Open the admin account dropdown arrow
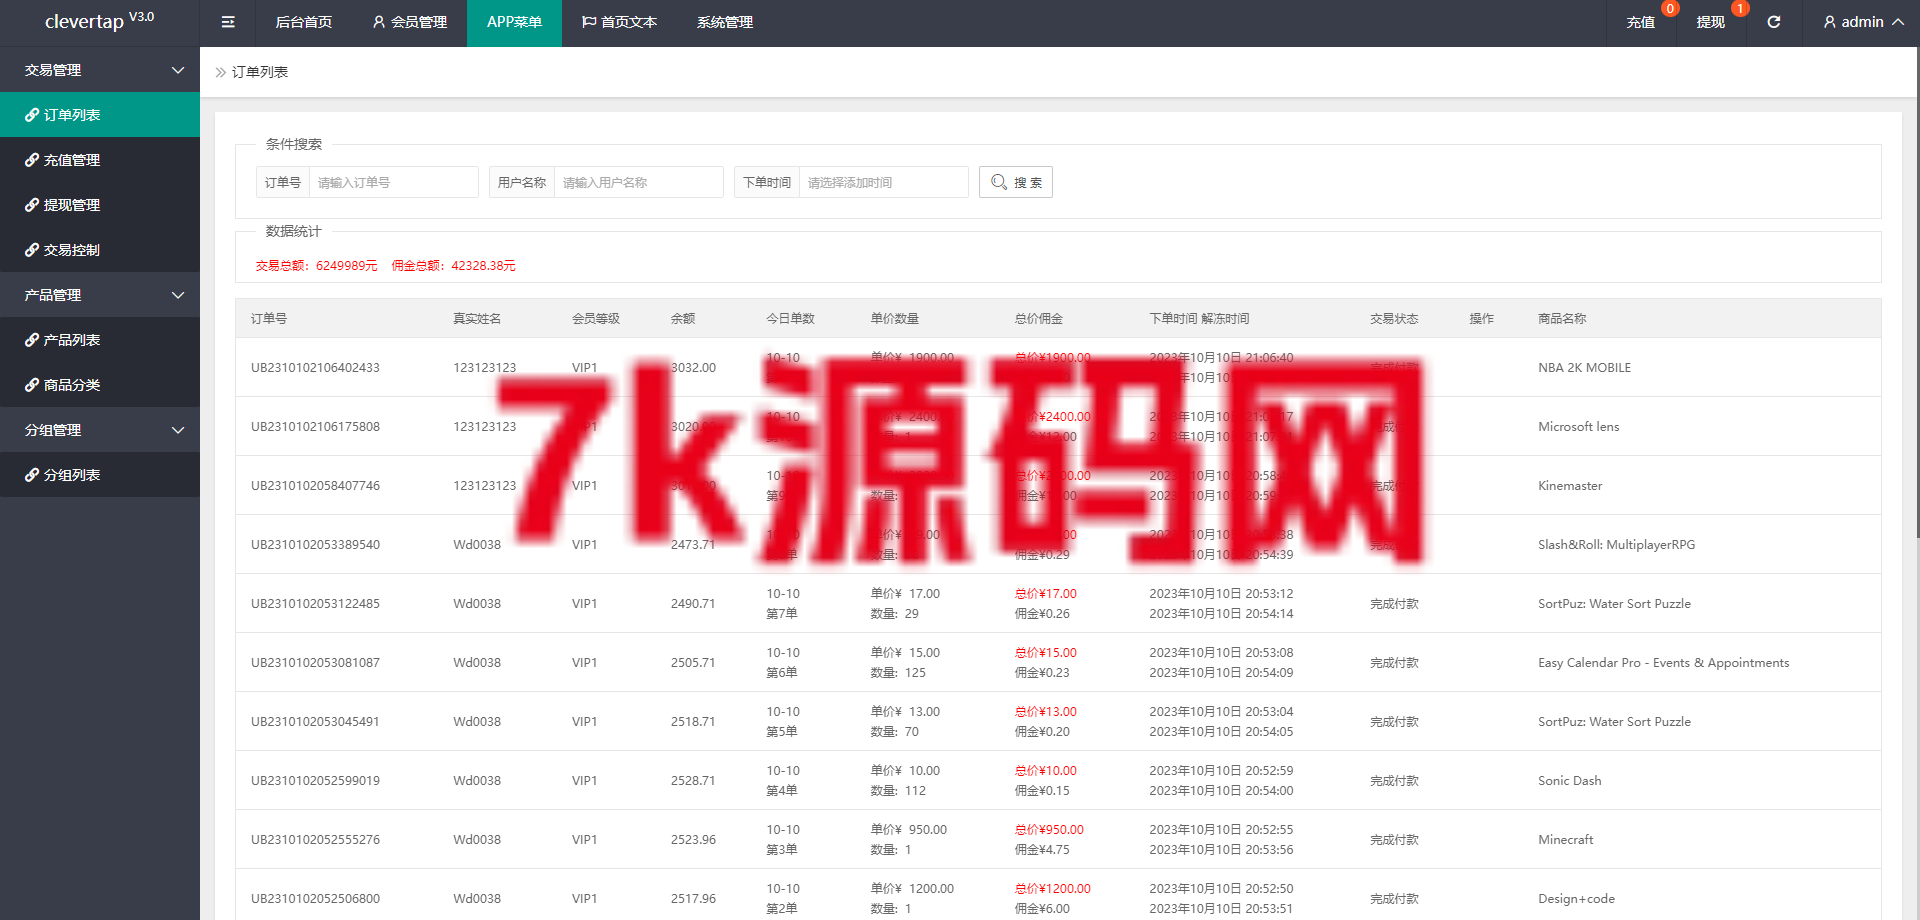The width and height of the screenshot is (1920, 920). tap(1898, 22)
